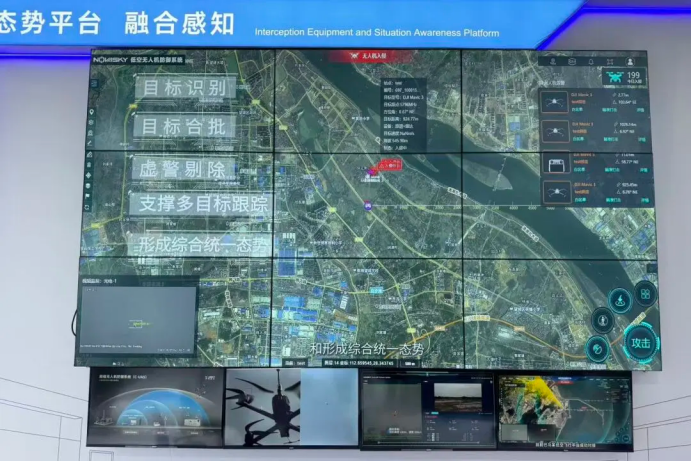
Task: Click second drone card's middle green button
Action: 611,139
